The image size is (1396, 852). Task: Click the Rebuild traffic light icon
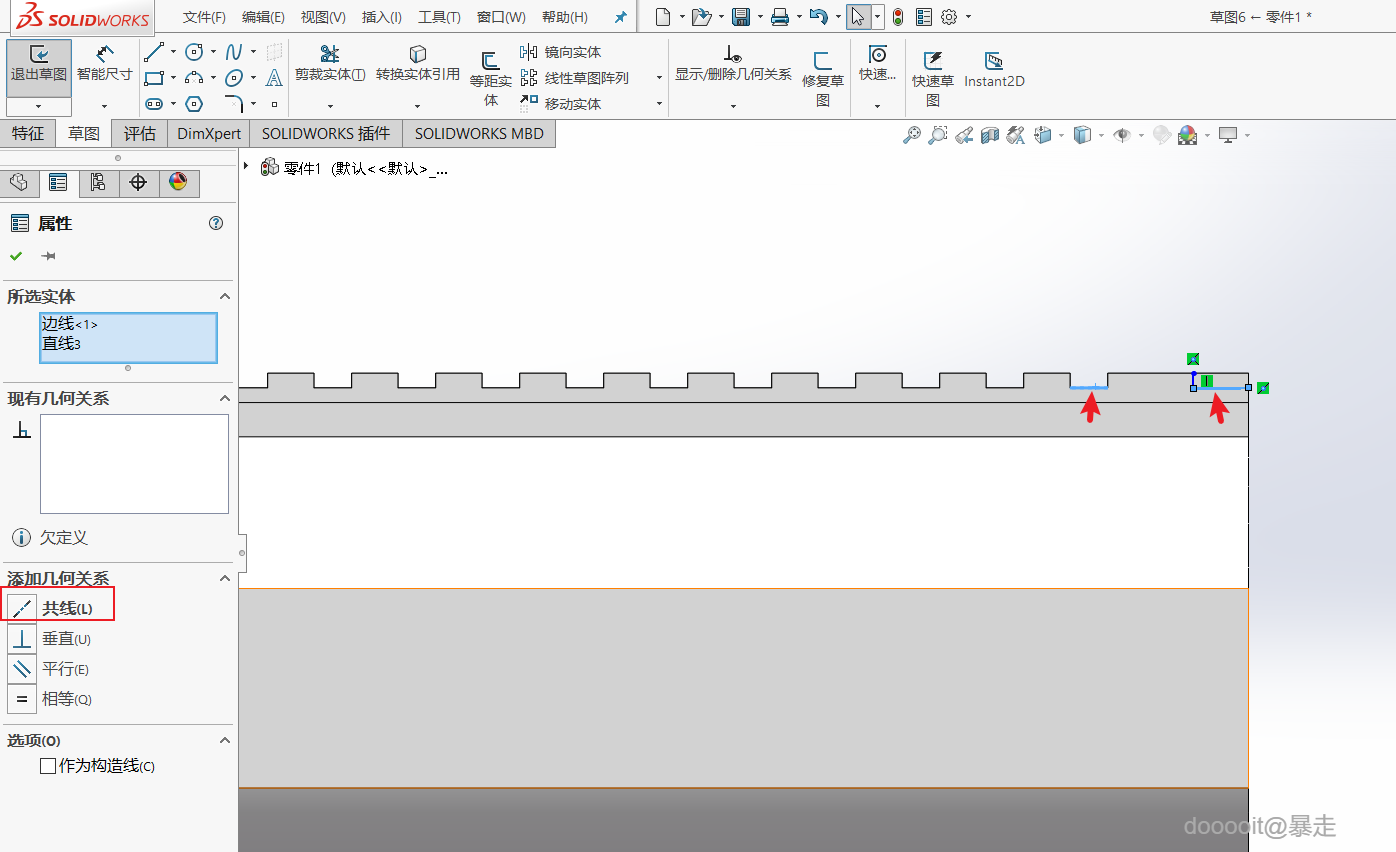pyautogui.click(x=898, y=17)
